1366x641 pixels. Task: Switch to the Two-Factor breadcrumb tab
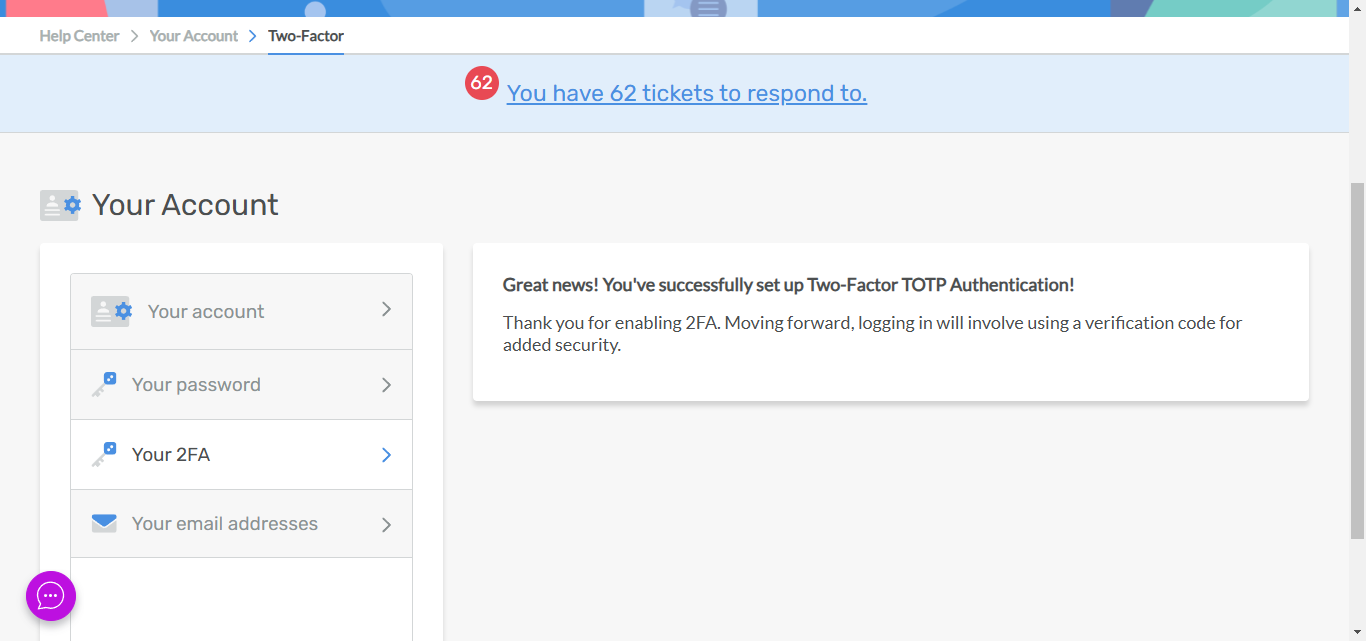pyautogui.click(x=306, y=36)
